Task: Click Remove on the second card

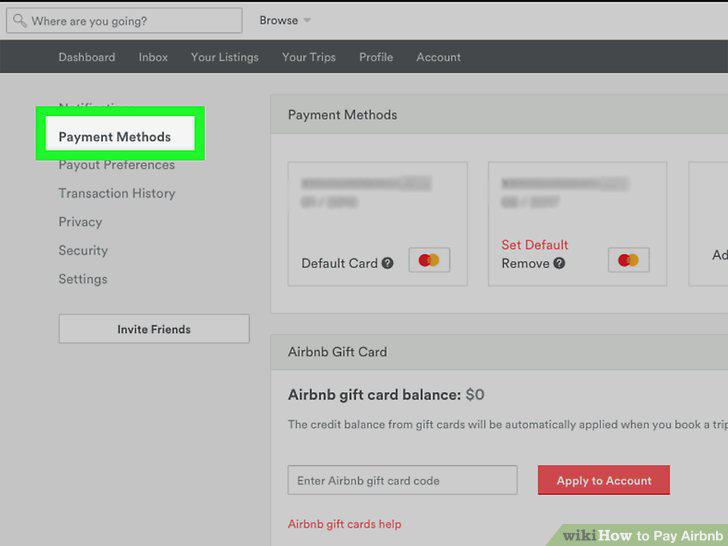Action: pyautogui.click(x=526, y=263)
